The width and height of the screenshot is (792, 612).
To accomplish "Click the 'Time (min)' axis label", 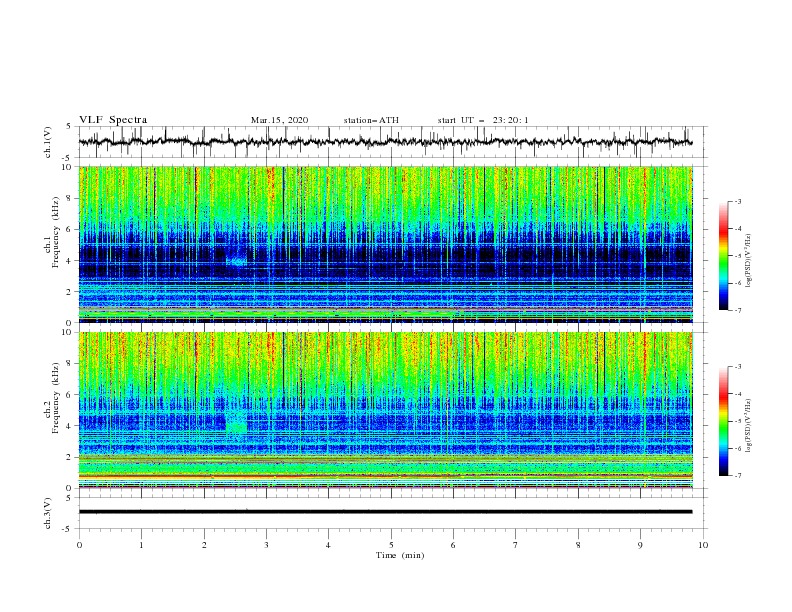I will 400,555.
